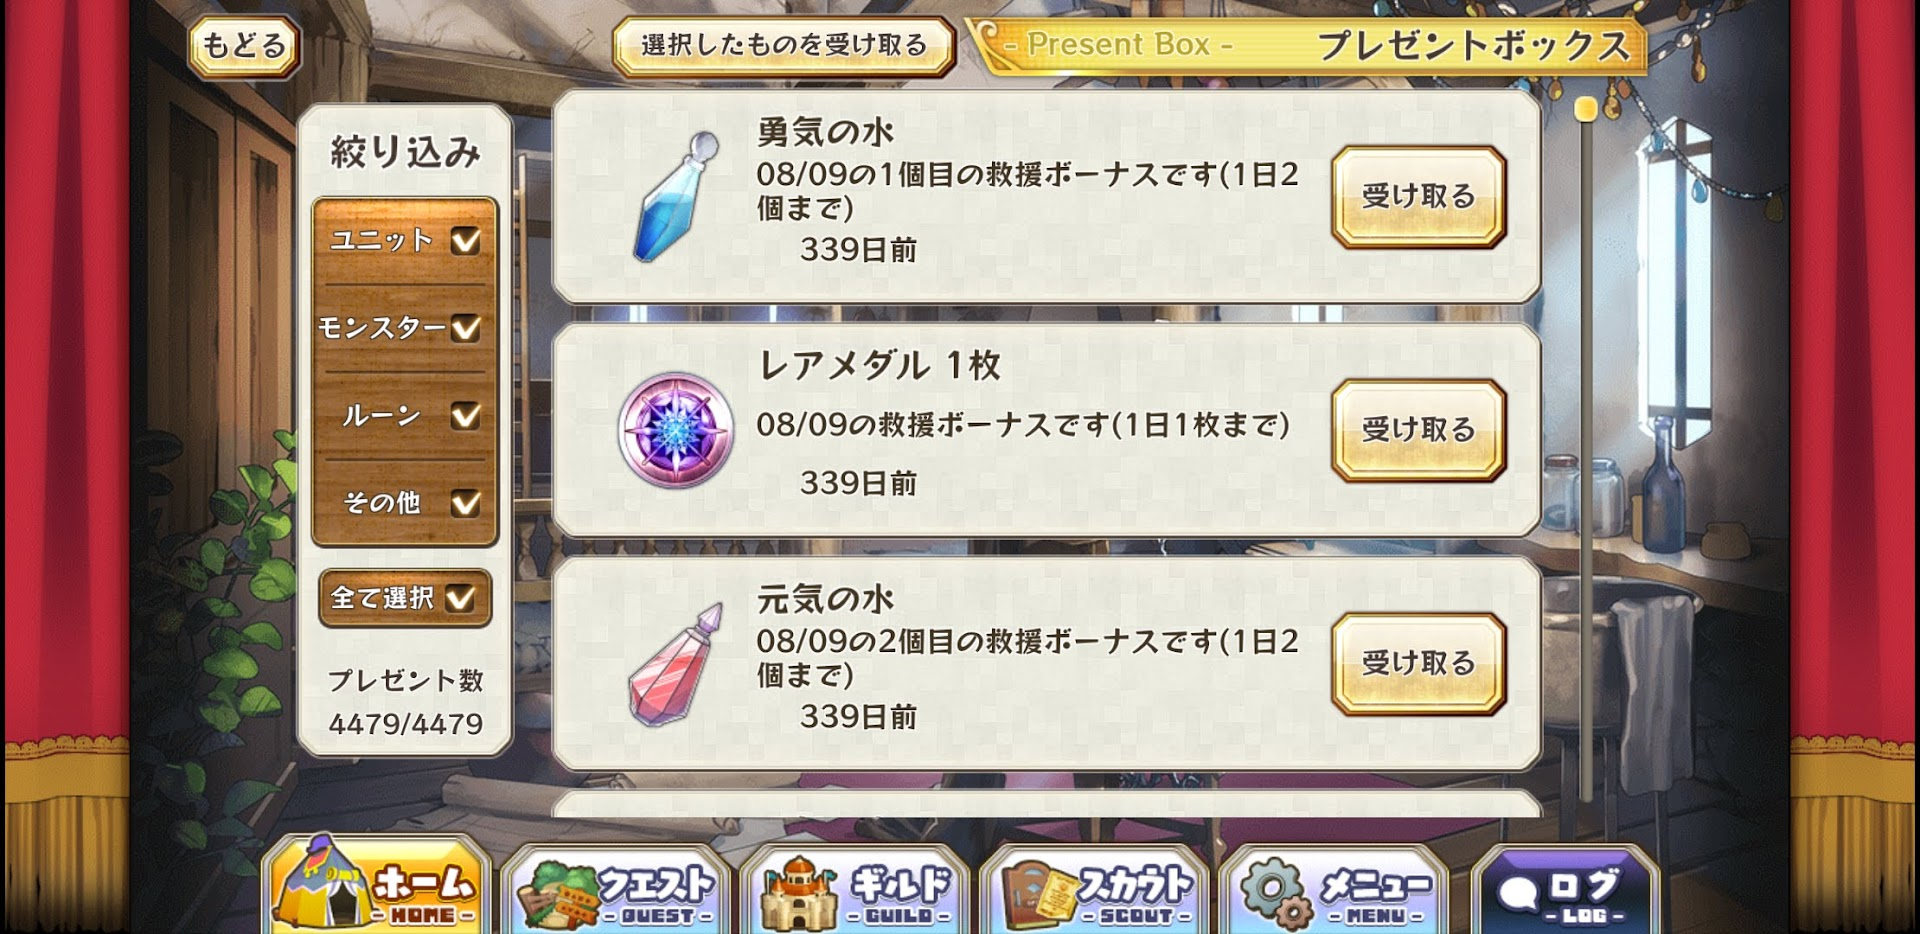1920x934 pixels.
Task: Toggle the 全て選択 select-all checkbox
Action: 460,598
